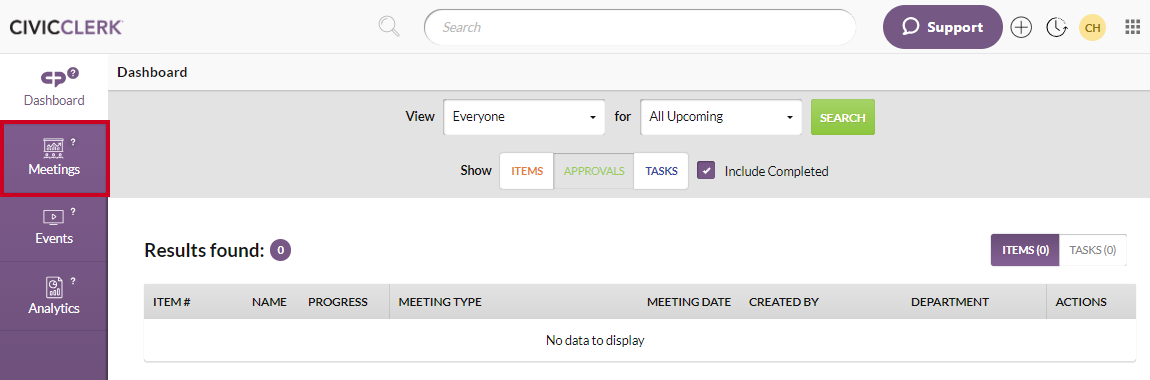Click the CivicClerk logo
Image resolution: width=1150 pixels, height=380 pixels.
pos(66,27)
